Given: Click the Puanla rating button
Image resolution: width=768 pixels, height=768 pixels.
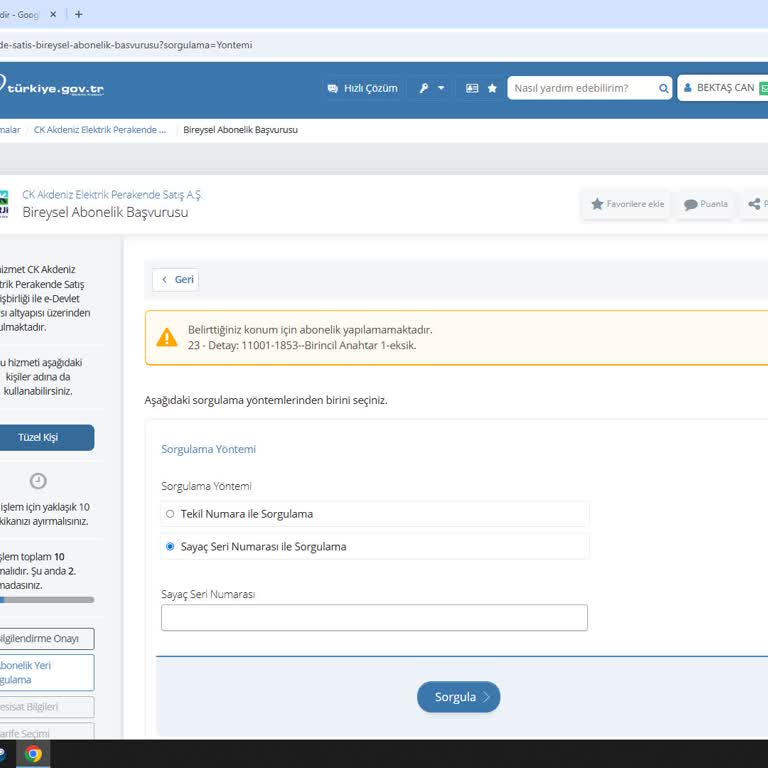Looking at the screenshot, I should [x=705, y=204].
